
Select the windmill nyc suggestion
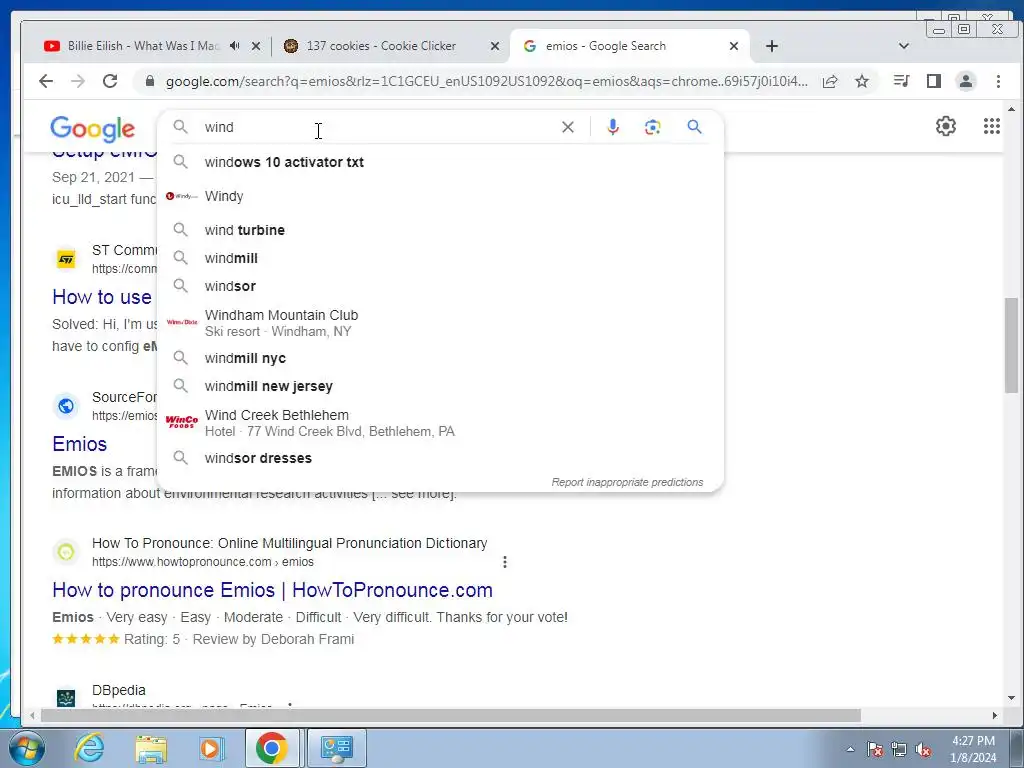pos(440,358)
